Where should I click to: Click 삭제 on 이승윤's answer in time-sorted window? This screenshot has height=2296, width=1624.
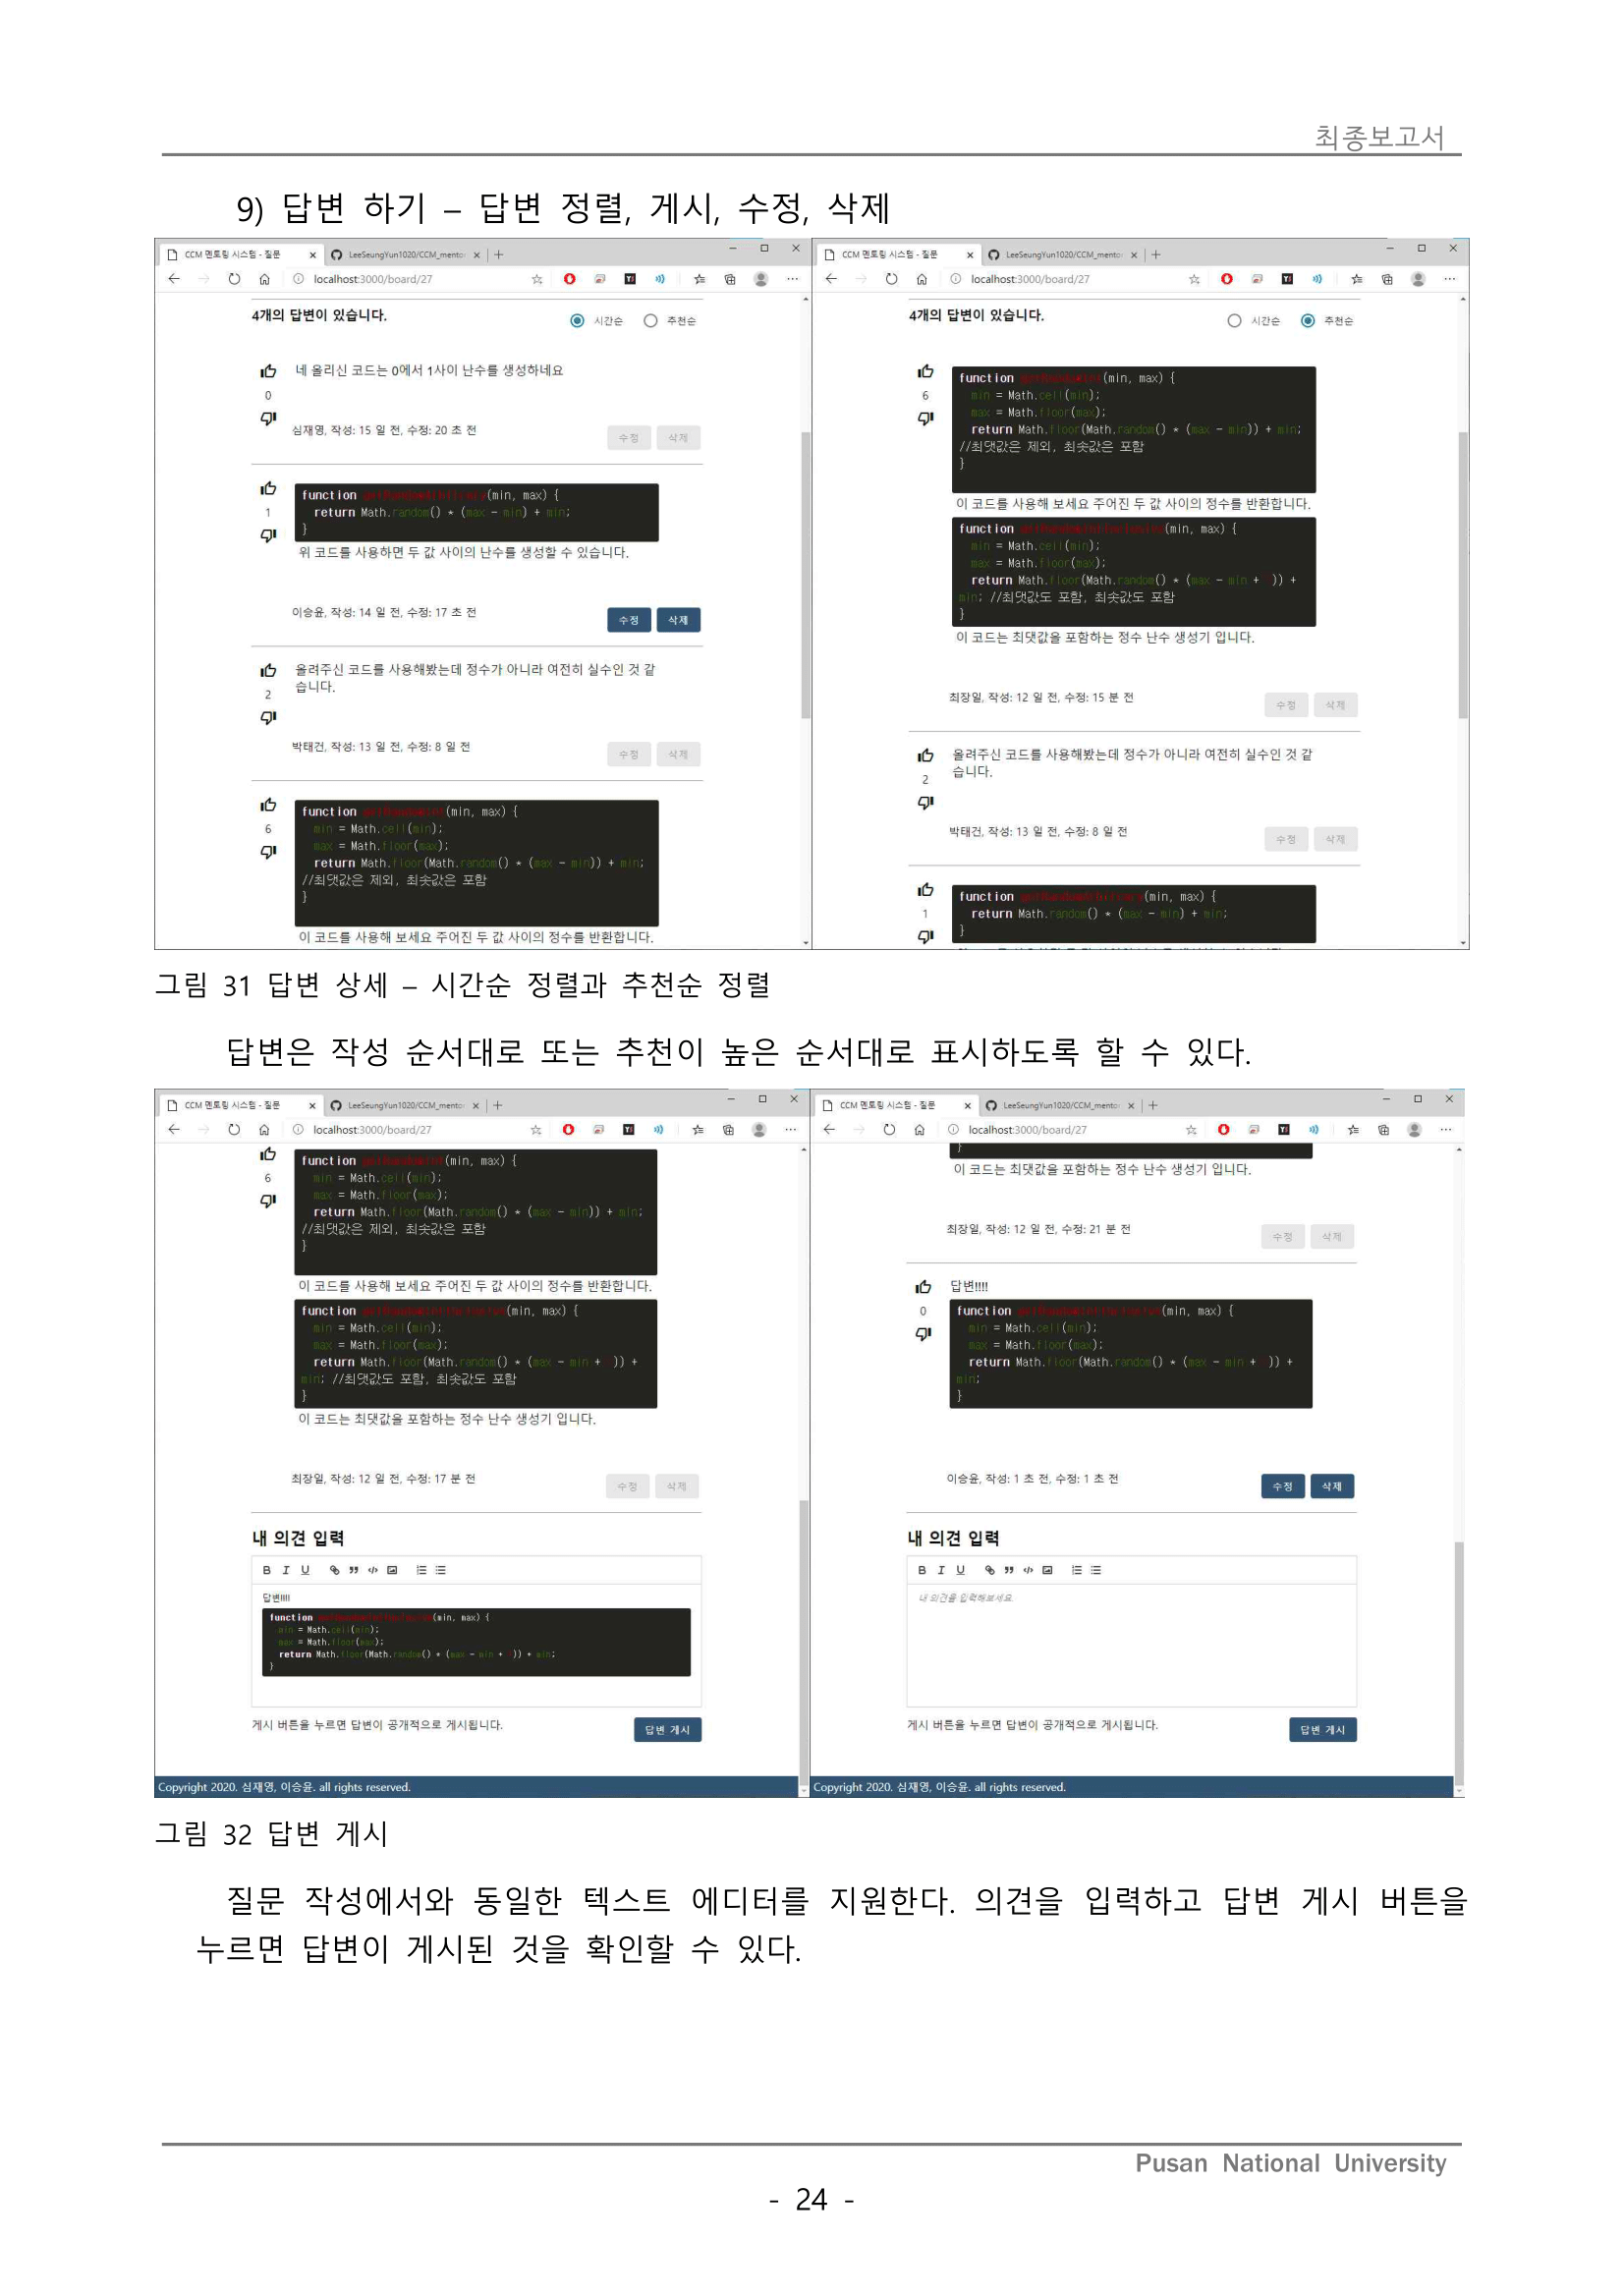(678, 620)
